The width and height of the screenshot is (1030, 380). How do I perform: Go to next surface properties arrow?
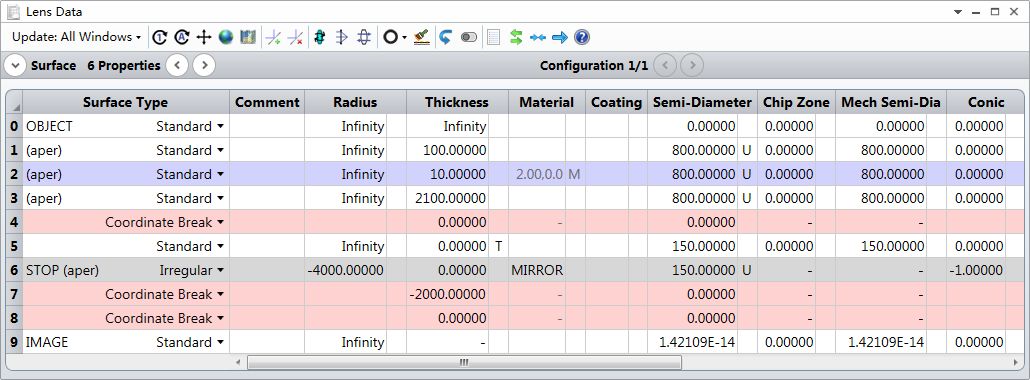(204, 66)
